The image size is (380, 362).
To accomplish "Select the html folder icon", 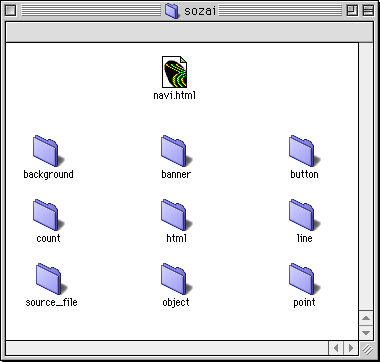I will point(176,215).
